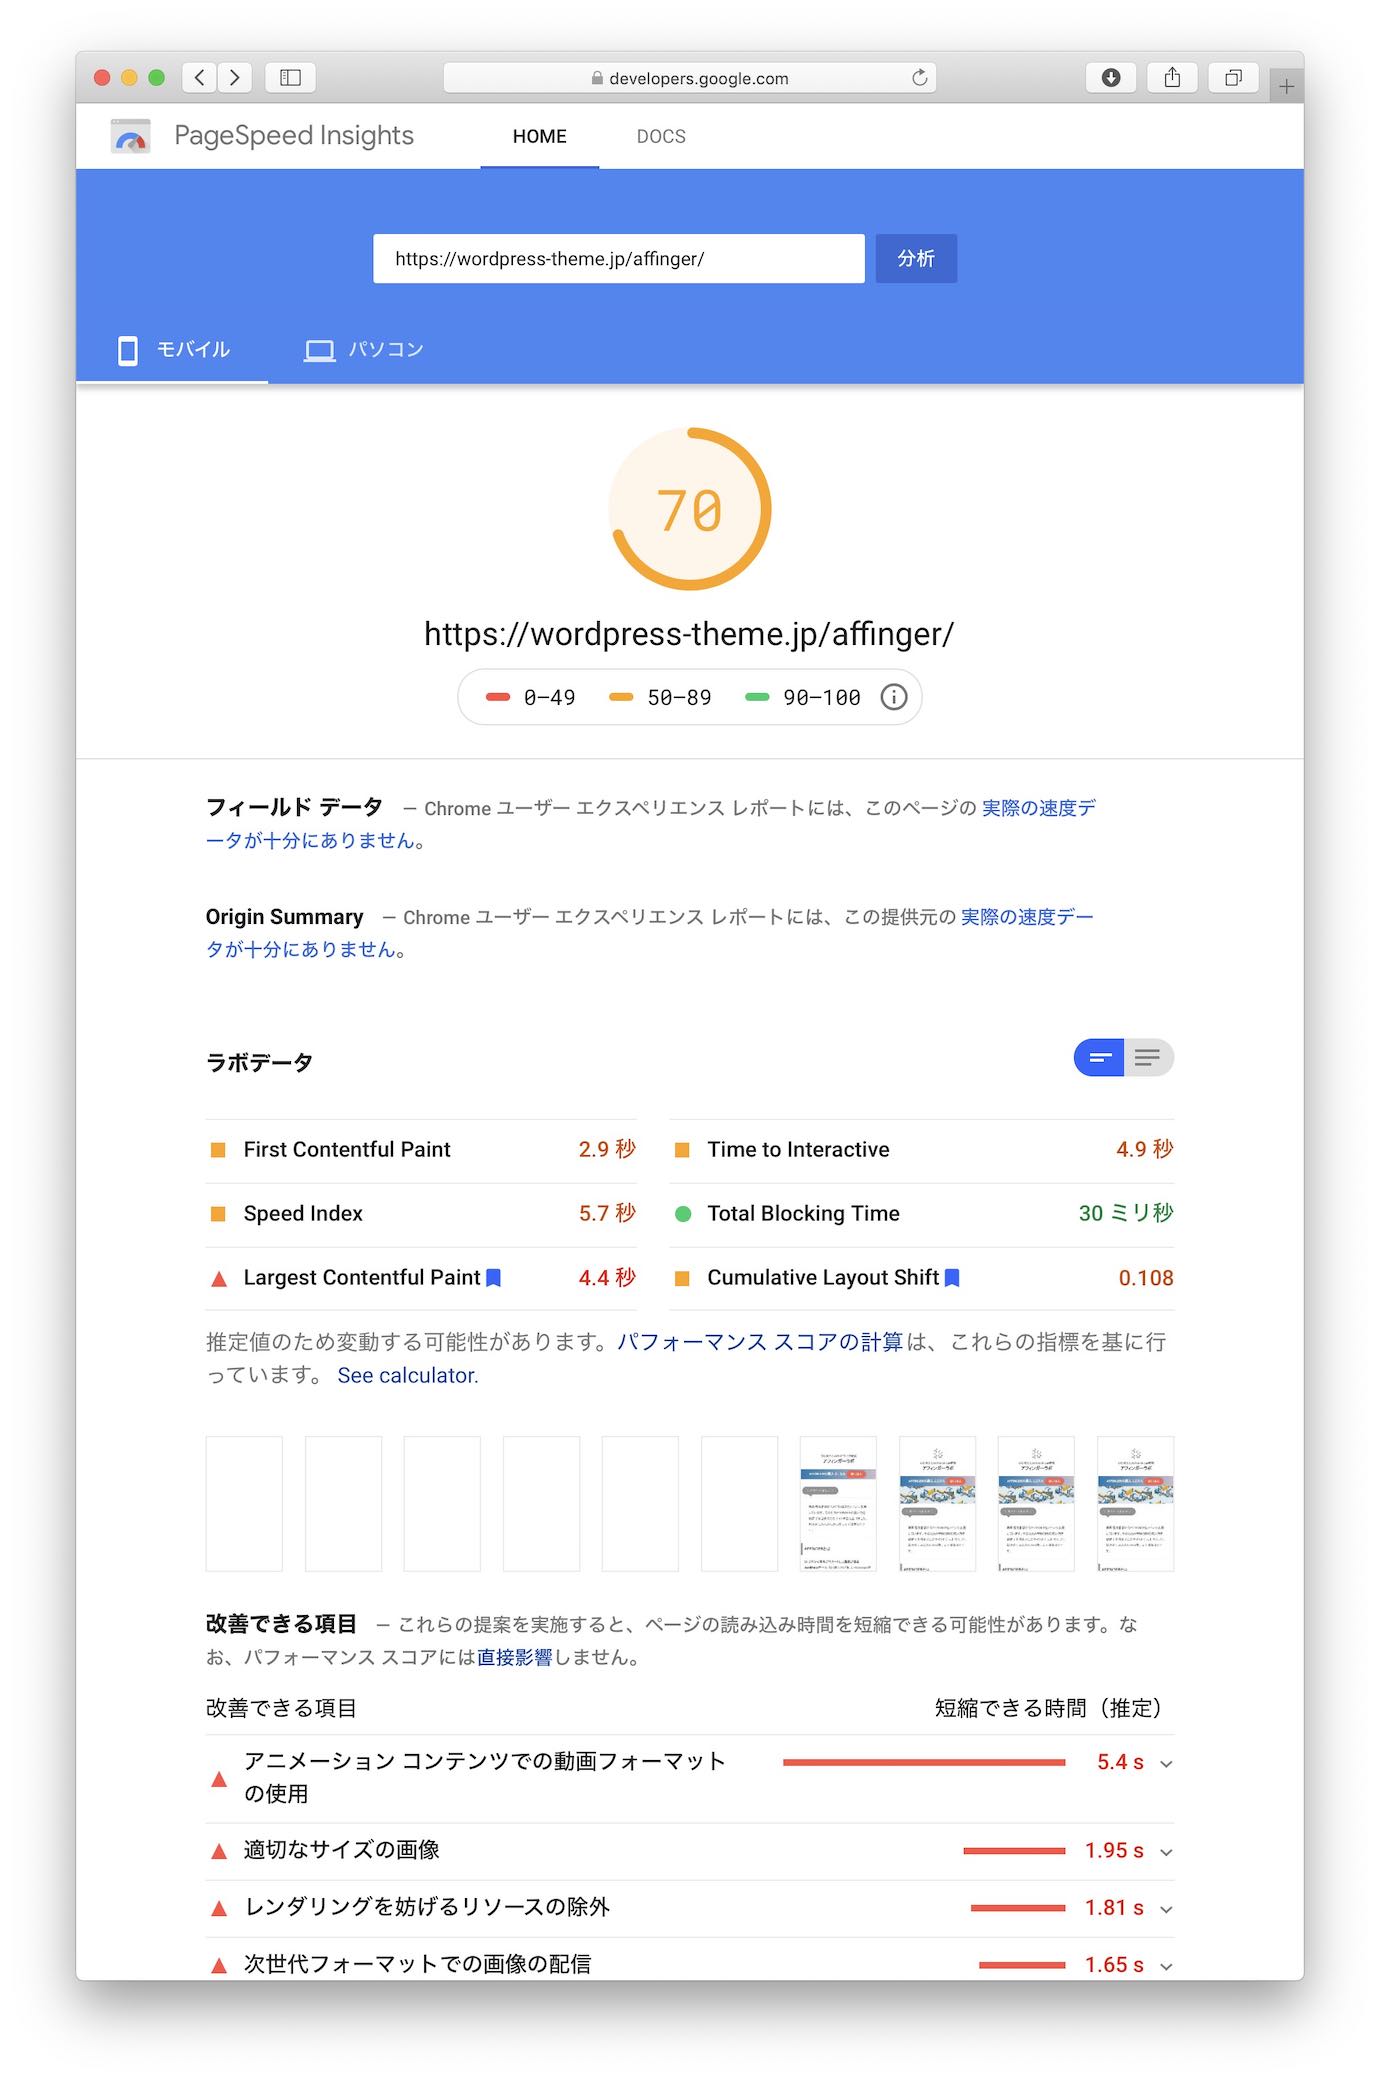Expand the 適切なサイズの画像 audit chevron
Viewport: 1380px width, 2081px height.
pyautogui.click(x=1166, y=1852)
